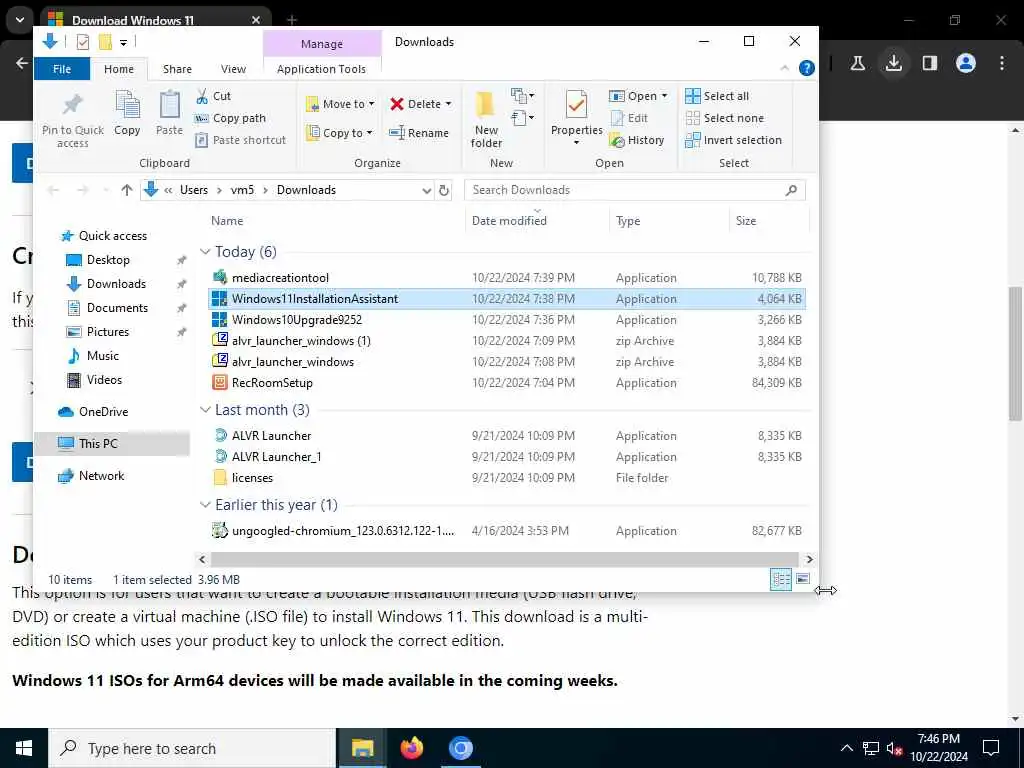Click Copy path in Clipboard group
This screenshot has height=768, width=1024.
[231, 118]
